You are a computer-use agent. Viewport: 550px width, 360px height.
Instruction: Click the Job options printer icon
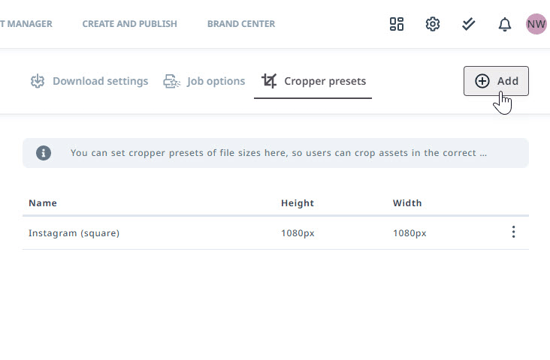(172, 81)
